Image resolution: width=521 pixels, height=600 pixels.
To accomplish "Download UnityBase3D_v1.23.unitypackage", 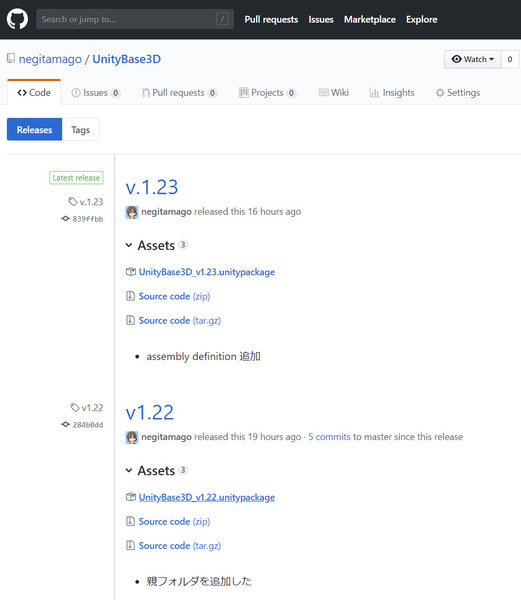I will tap(207, 272).
